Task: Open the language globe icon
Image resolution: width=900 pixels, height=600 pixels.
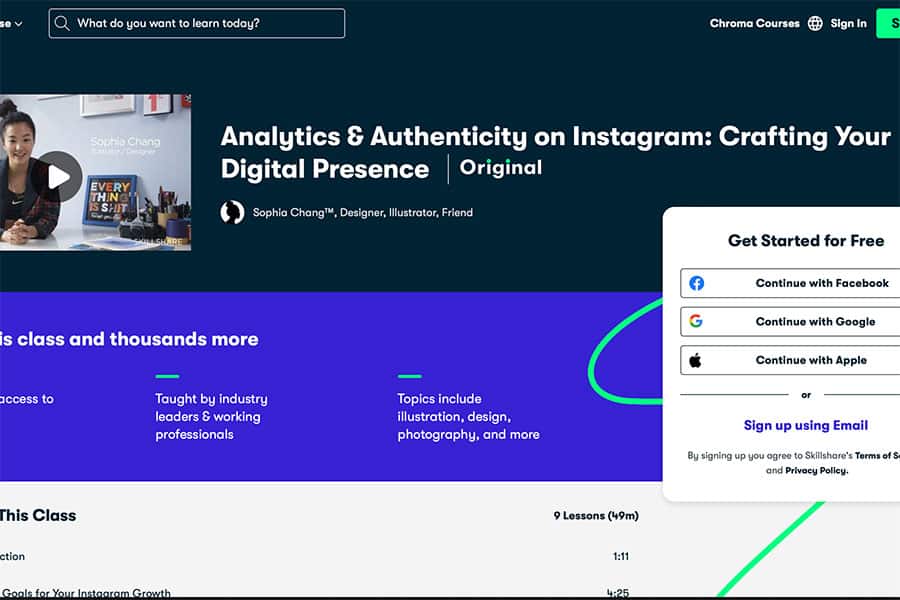Action: pos(815,24)
